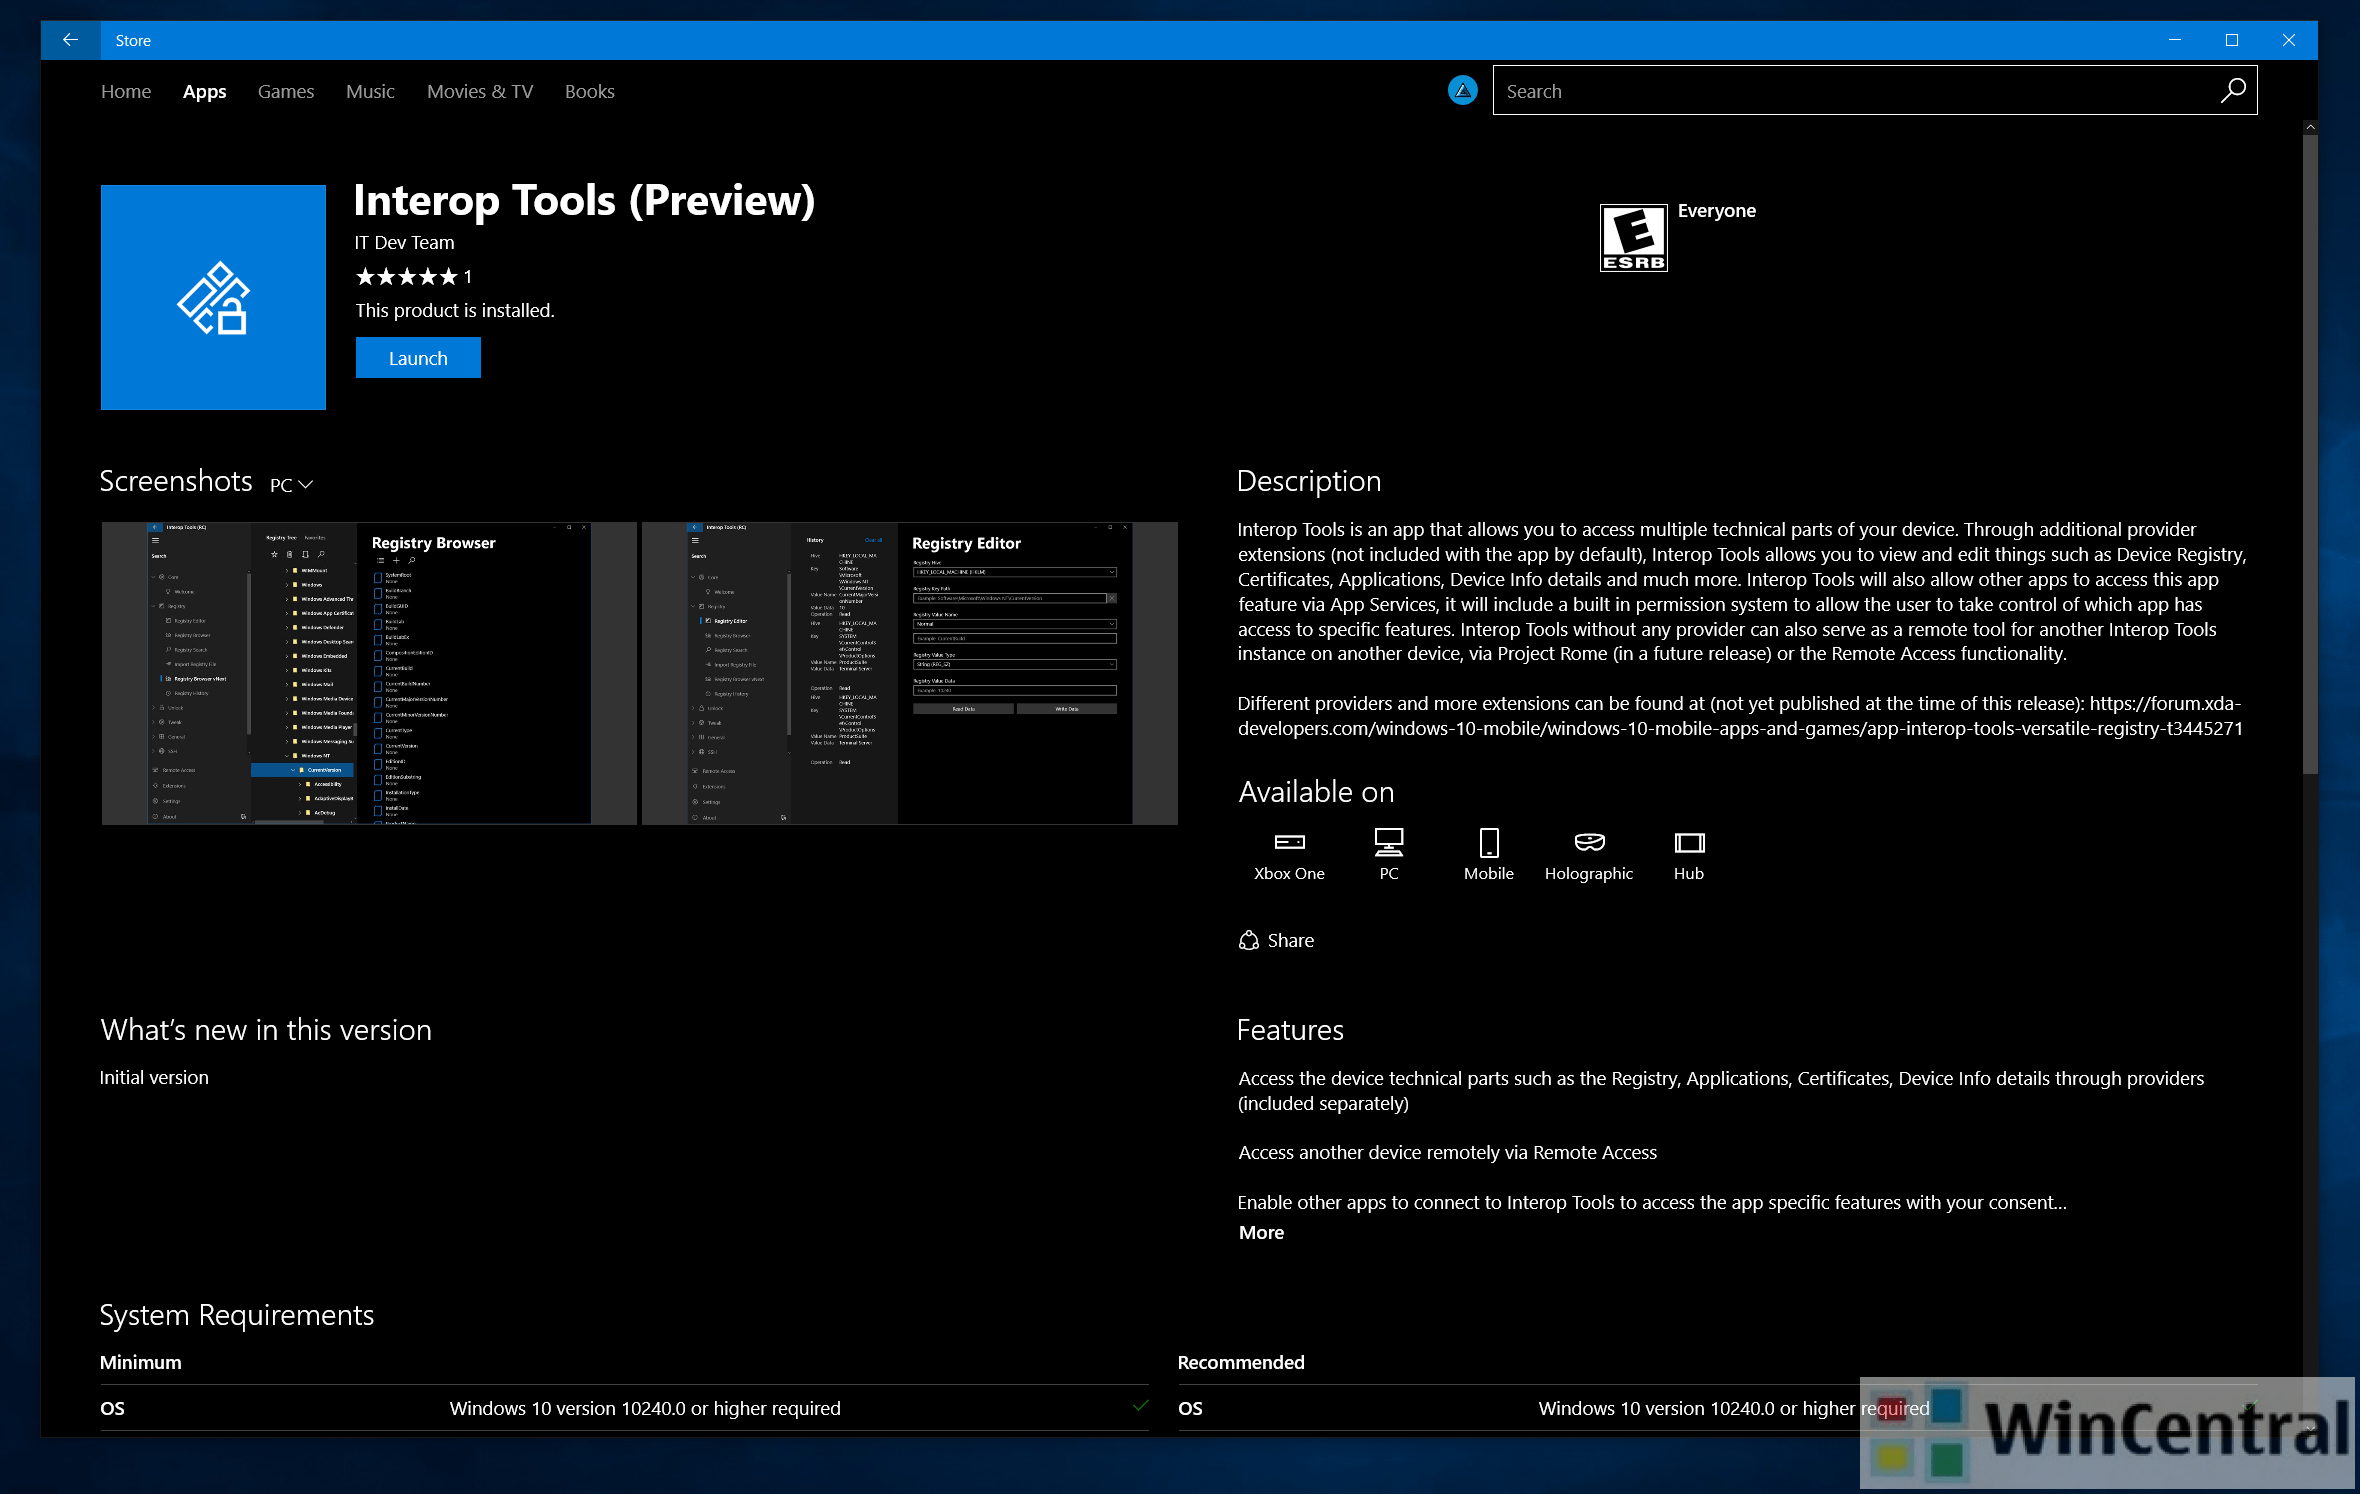Click into the Search input field
Screen dimensions: 2360x1494
1850,91
